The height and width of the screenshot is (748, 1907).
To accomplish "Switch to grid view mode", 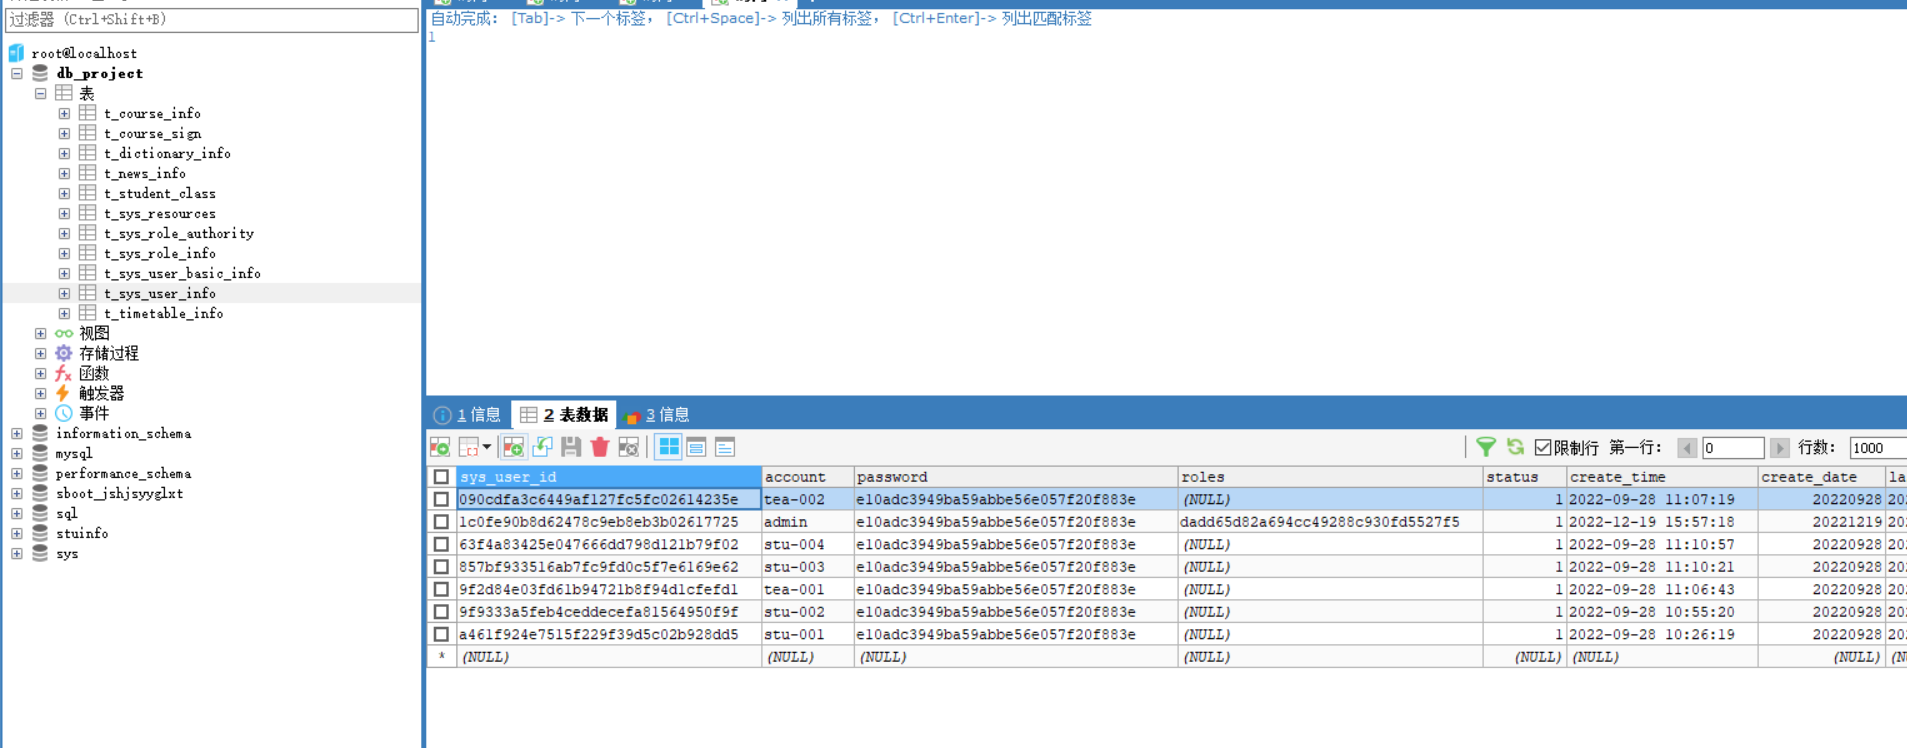I will click(x=669, y=447).
